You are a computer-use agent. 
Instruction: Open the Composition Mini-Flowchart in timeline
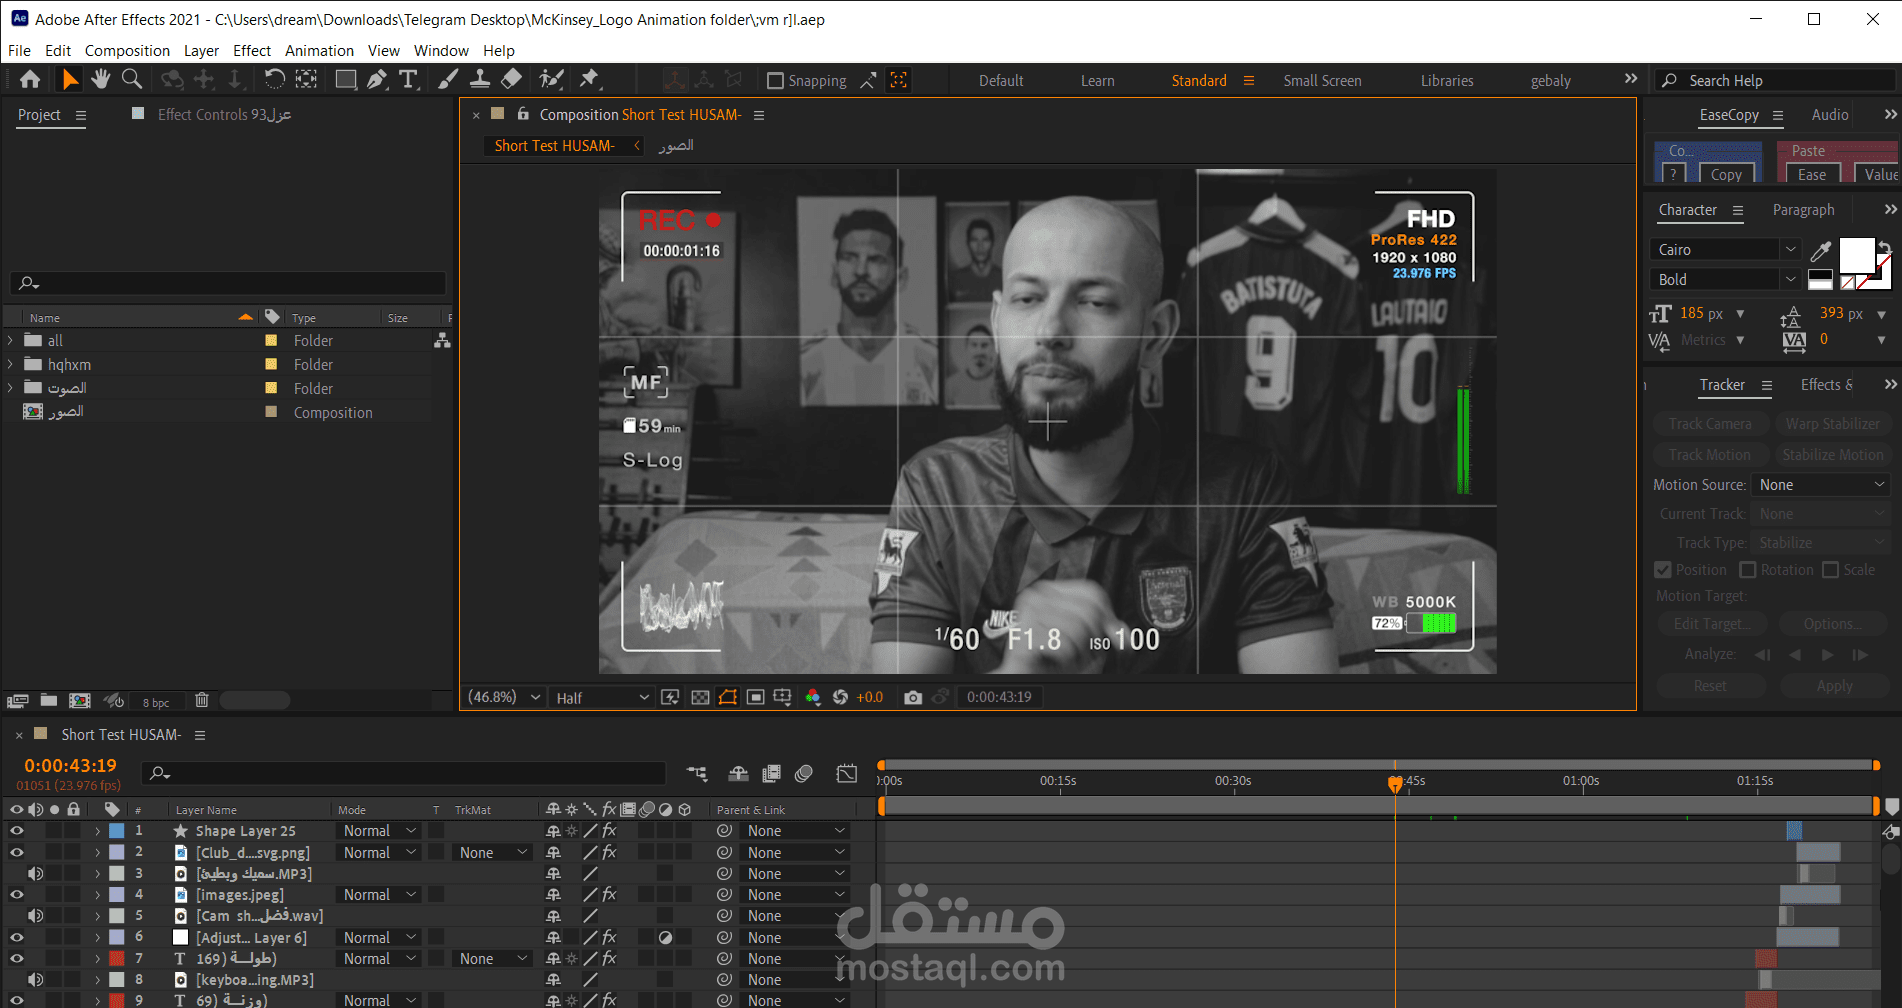click(x=697, y=773)
